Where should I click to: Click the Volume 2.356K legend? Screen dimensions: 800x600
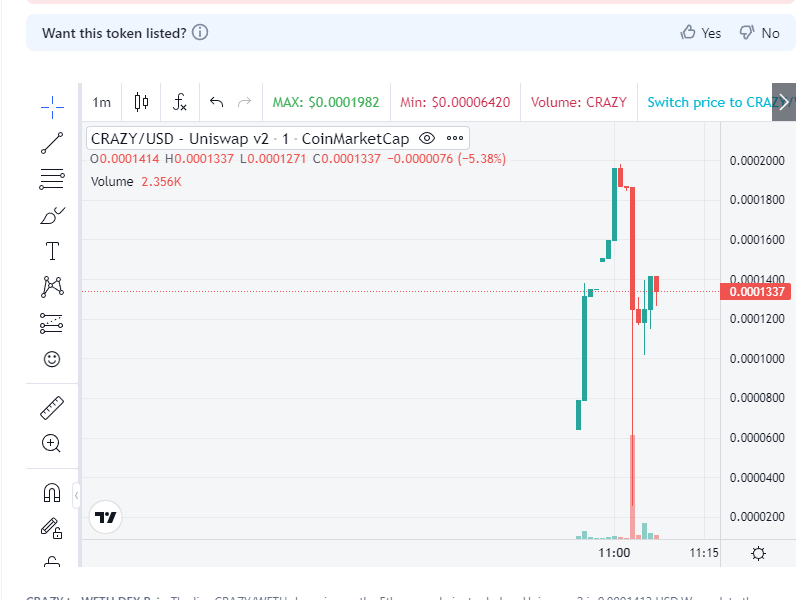point(136,182)
